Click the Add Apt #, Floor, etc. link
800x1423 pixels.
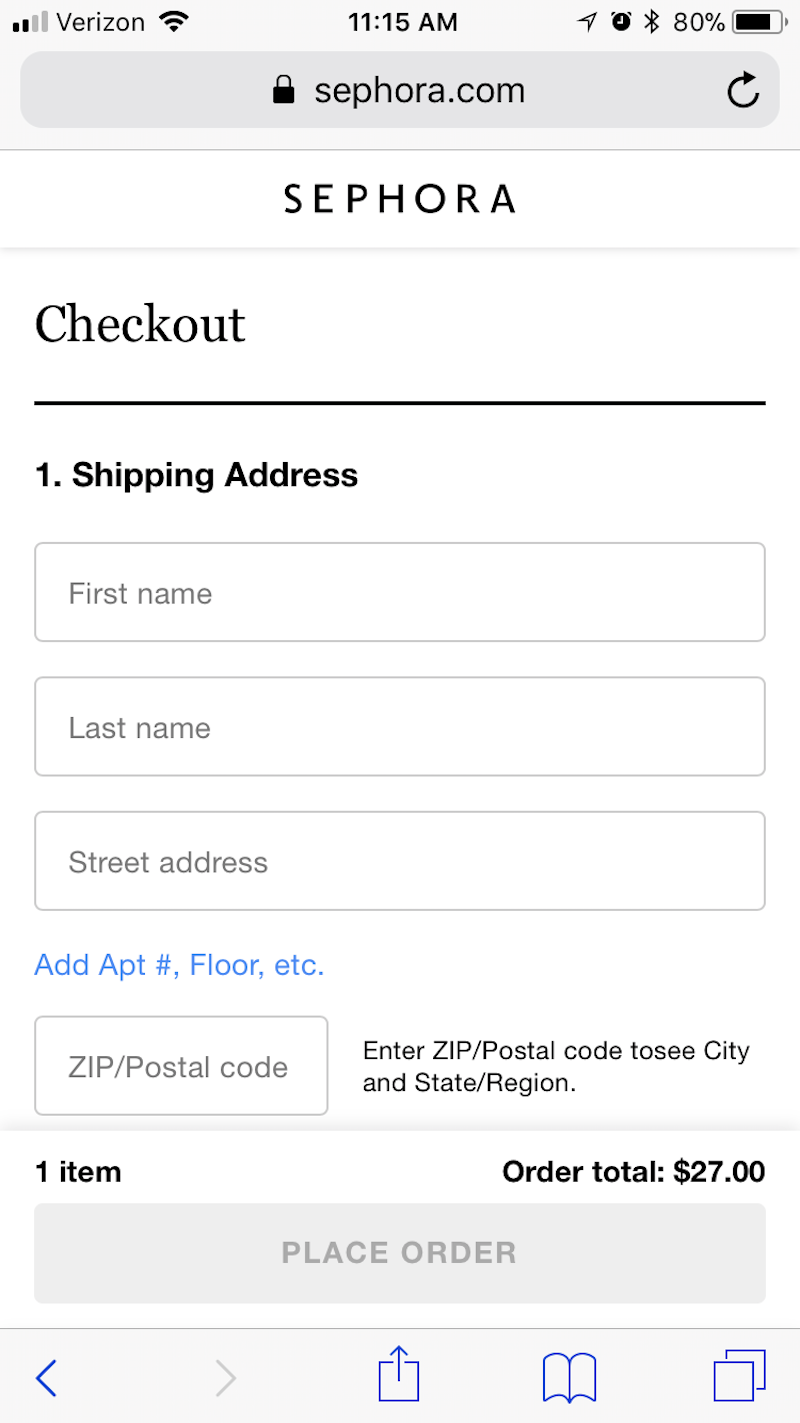pyautogui.click(x=180, y=965)
